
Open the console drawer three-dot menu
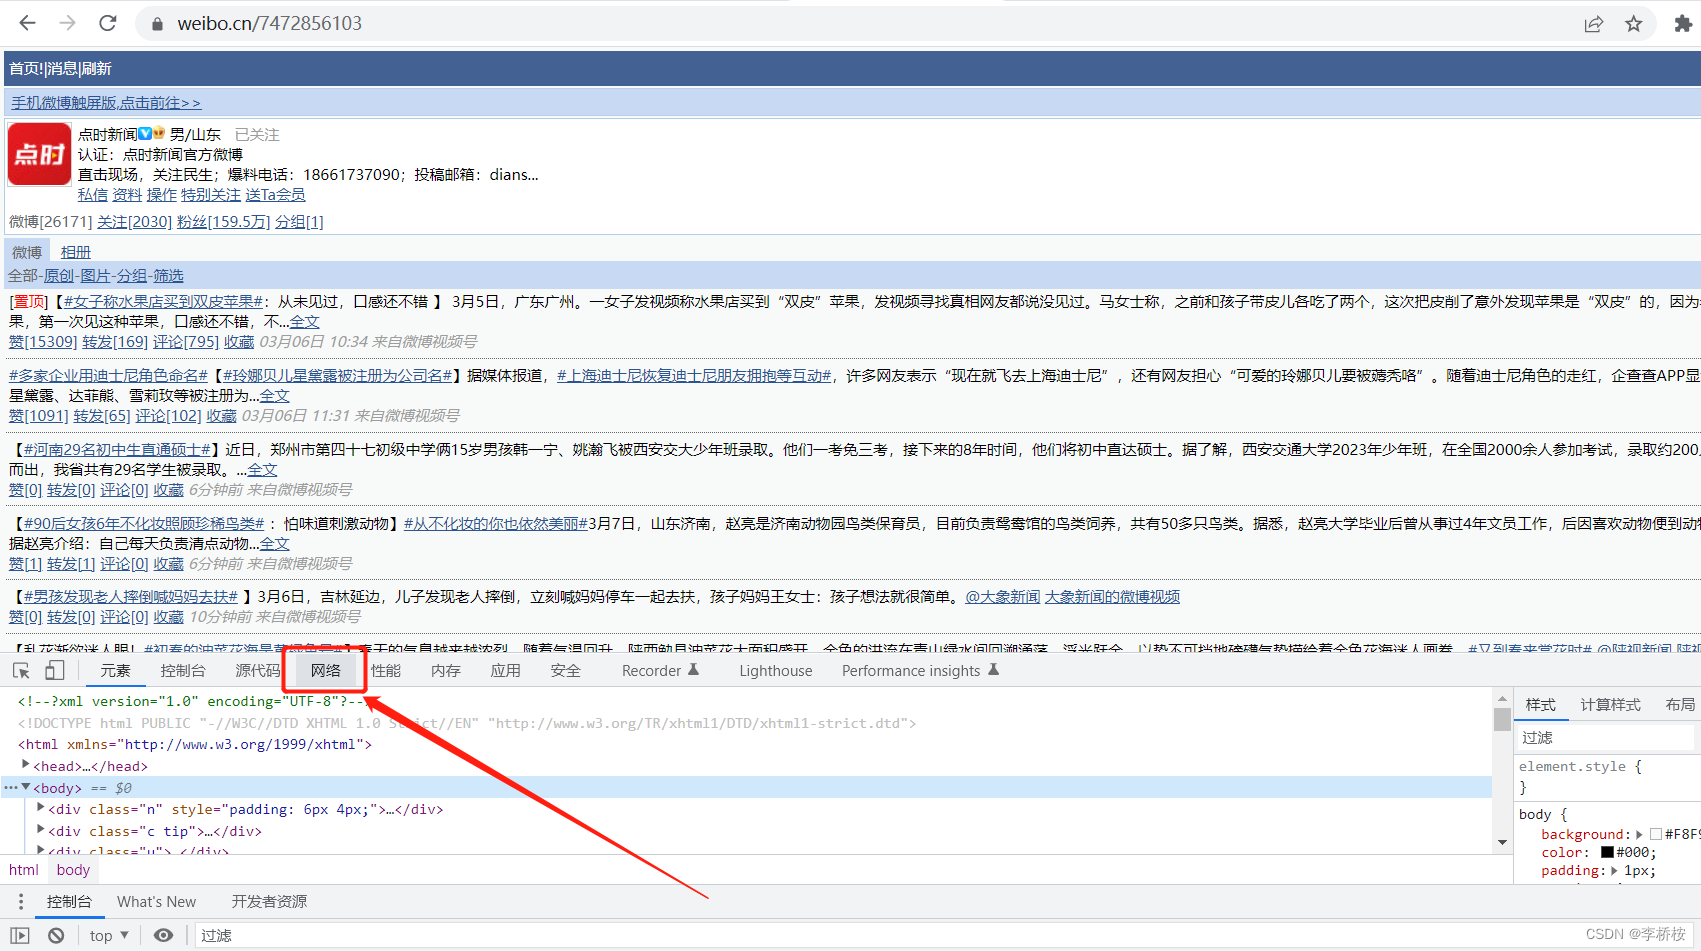(x=21, y=902)
